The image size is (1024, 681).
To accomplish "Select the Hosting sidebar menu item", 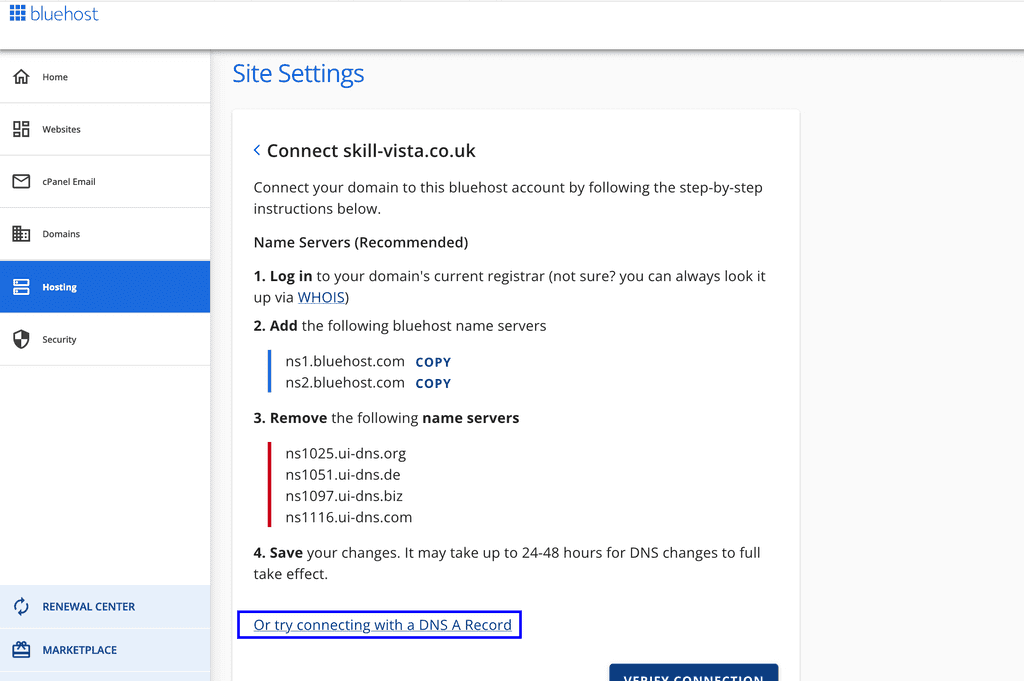I will click(x=105, y=287).
